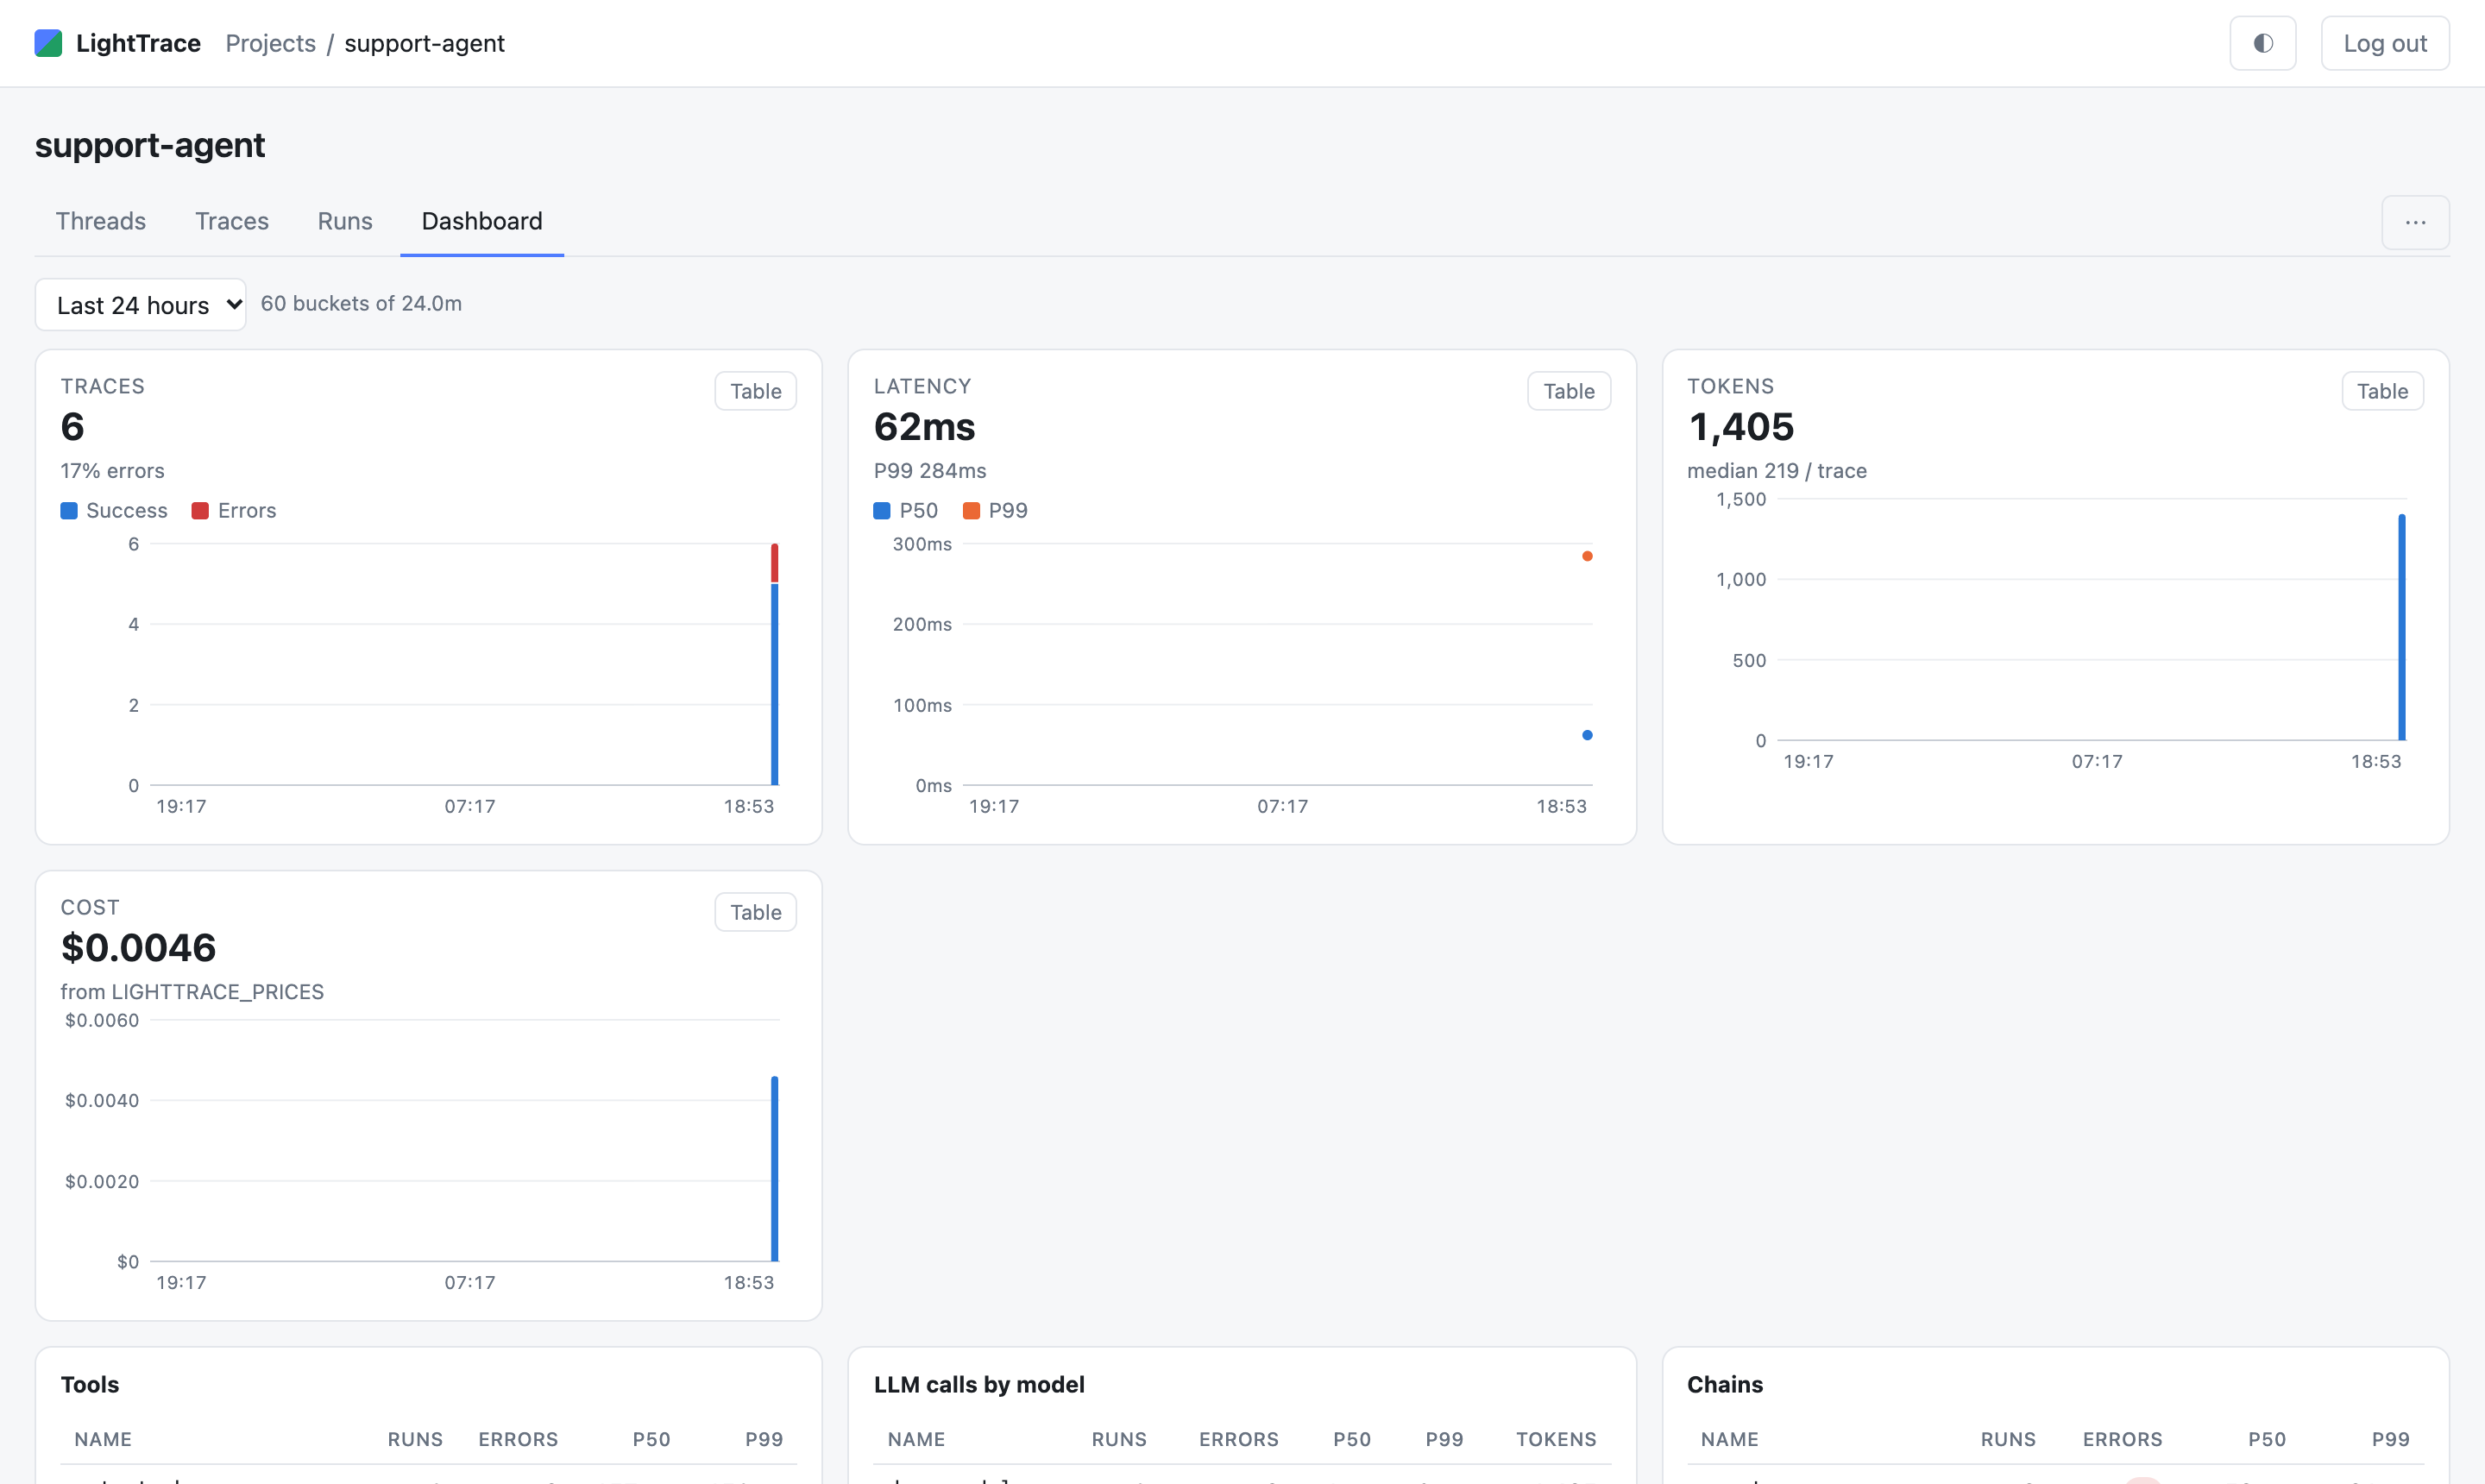The height and width of the screenshot is (1484, 2485).
Task: Click the blue Success legend swatch
Action: 69,511
